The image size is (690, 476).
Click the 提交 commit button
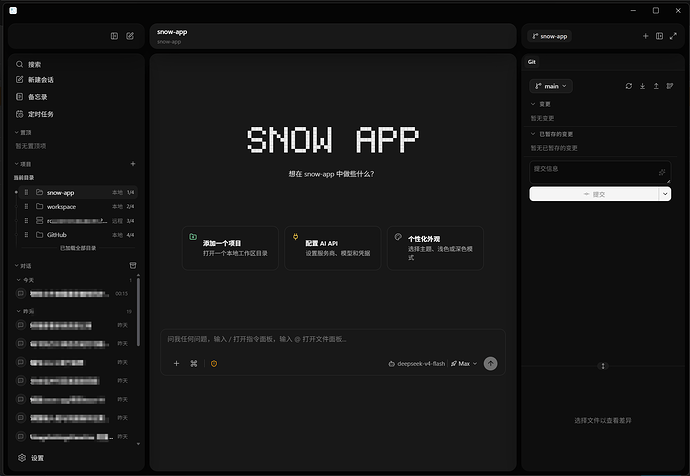[x=594, y=194]
